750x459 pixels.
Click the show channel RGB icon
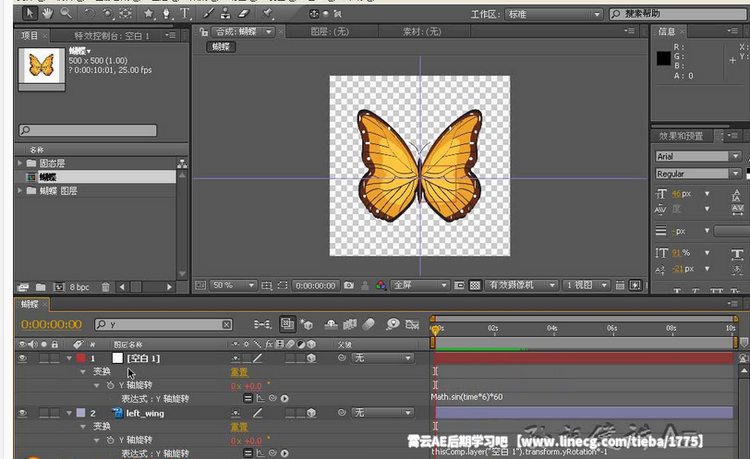[x=381, y=285]
